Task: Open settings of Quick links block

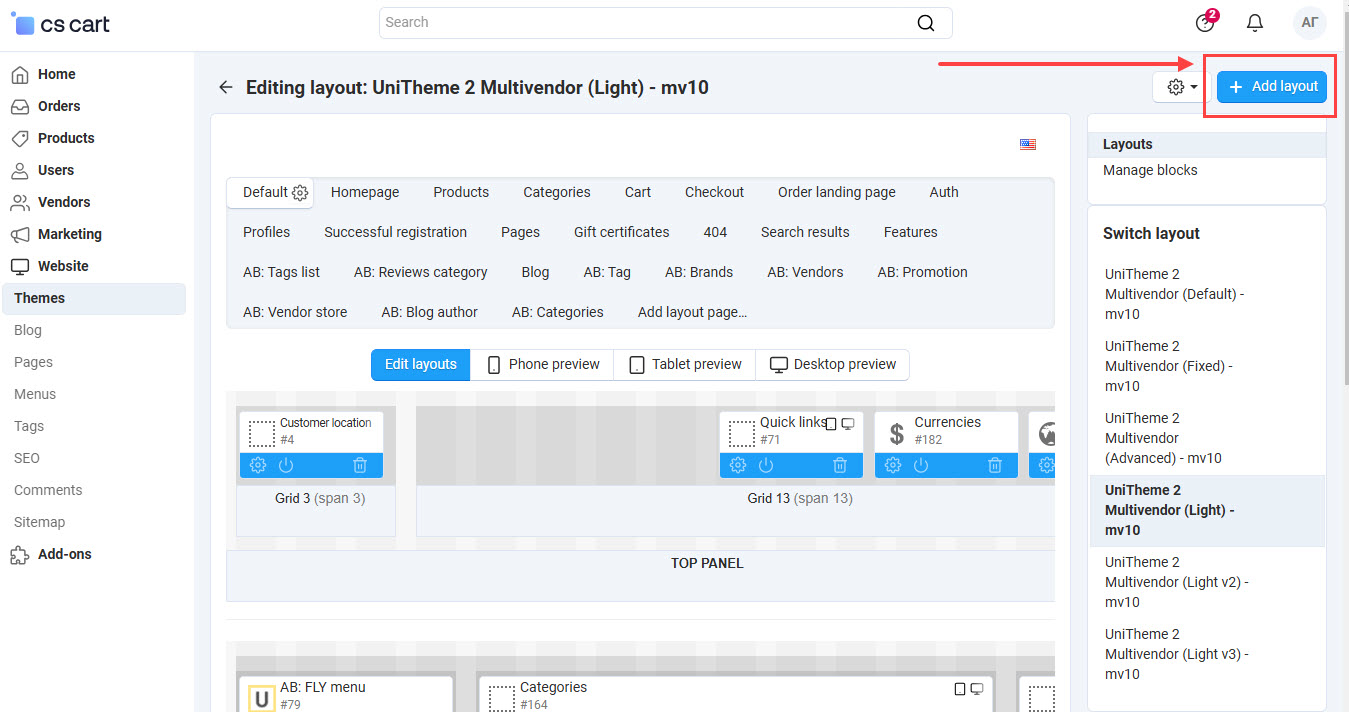Action: click(738, 465)
